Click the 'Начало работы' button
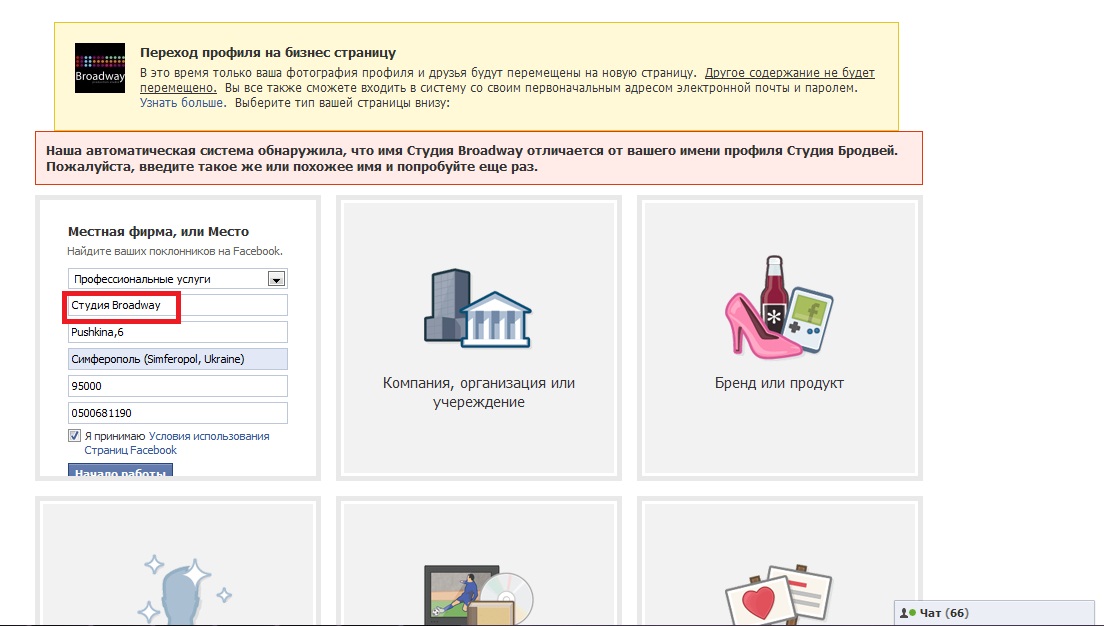1104x626 pixels. tap(120, 470)
